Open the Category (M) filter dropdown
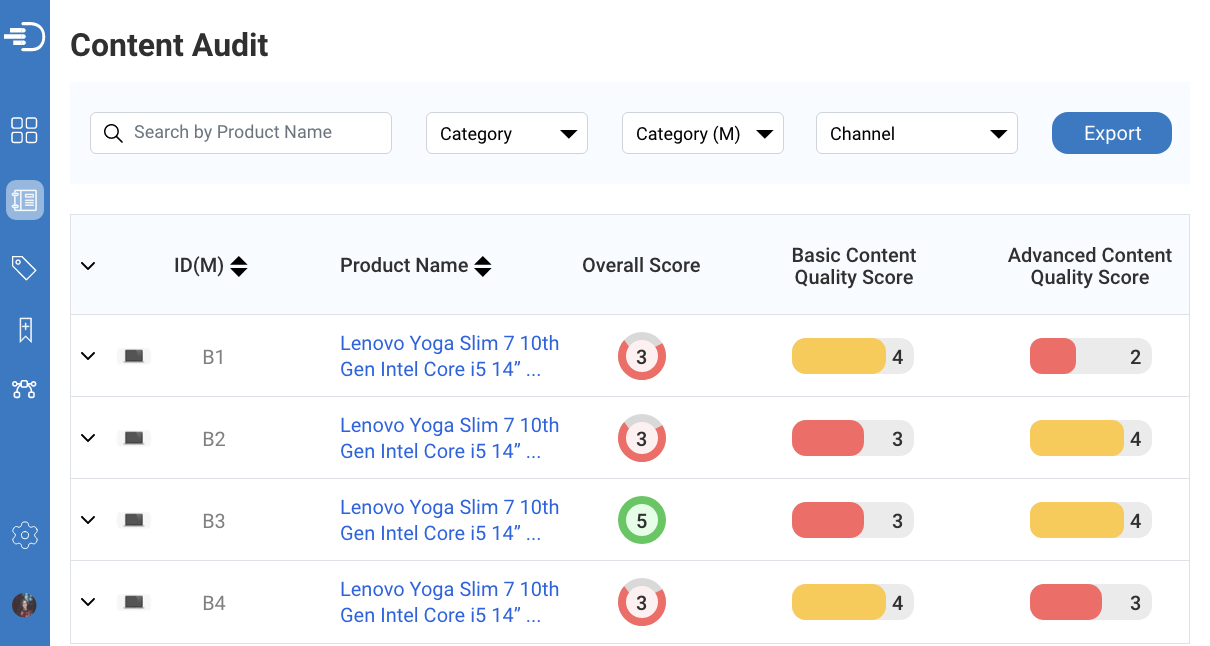1210x646 pixels. (x=702, y=132)
